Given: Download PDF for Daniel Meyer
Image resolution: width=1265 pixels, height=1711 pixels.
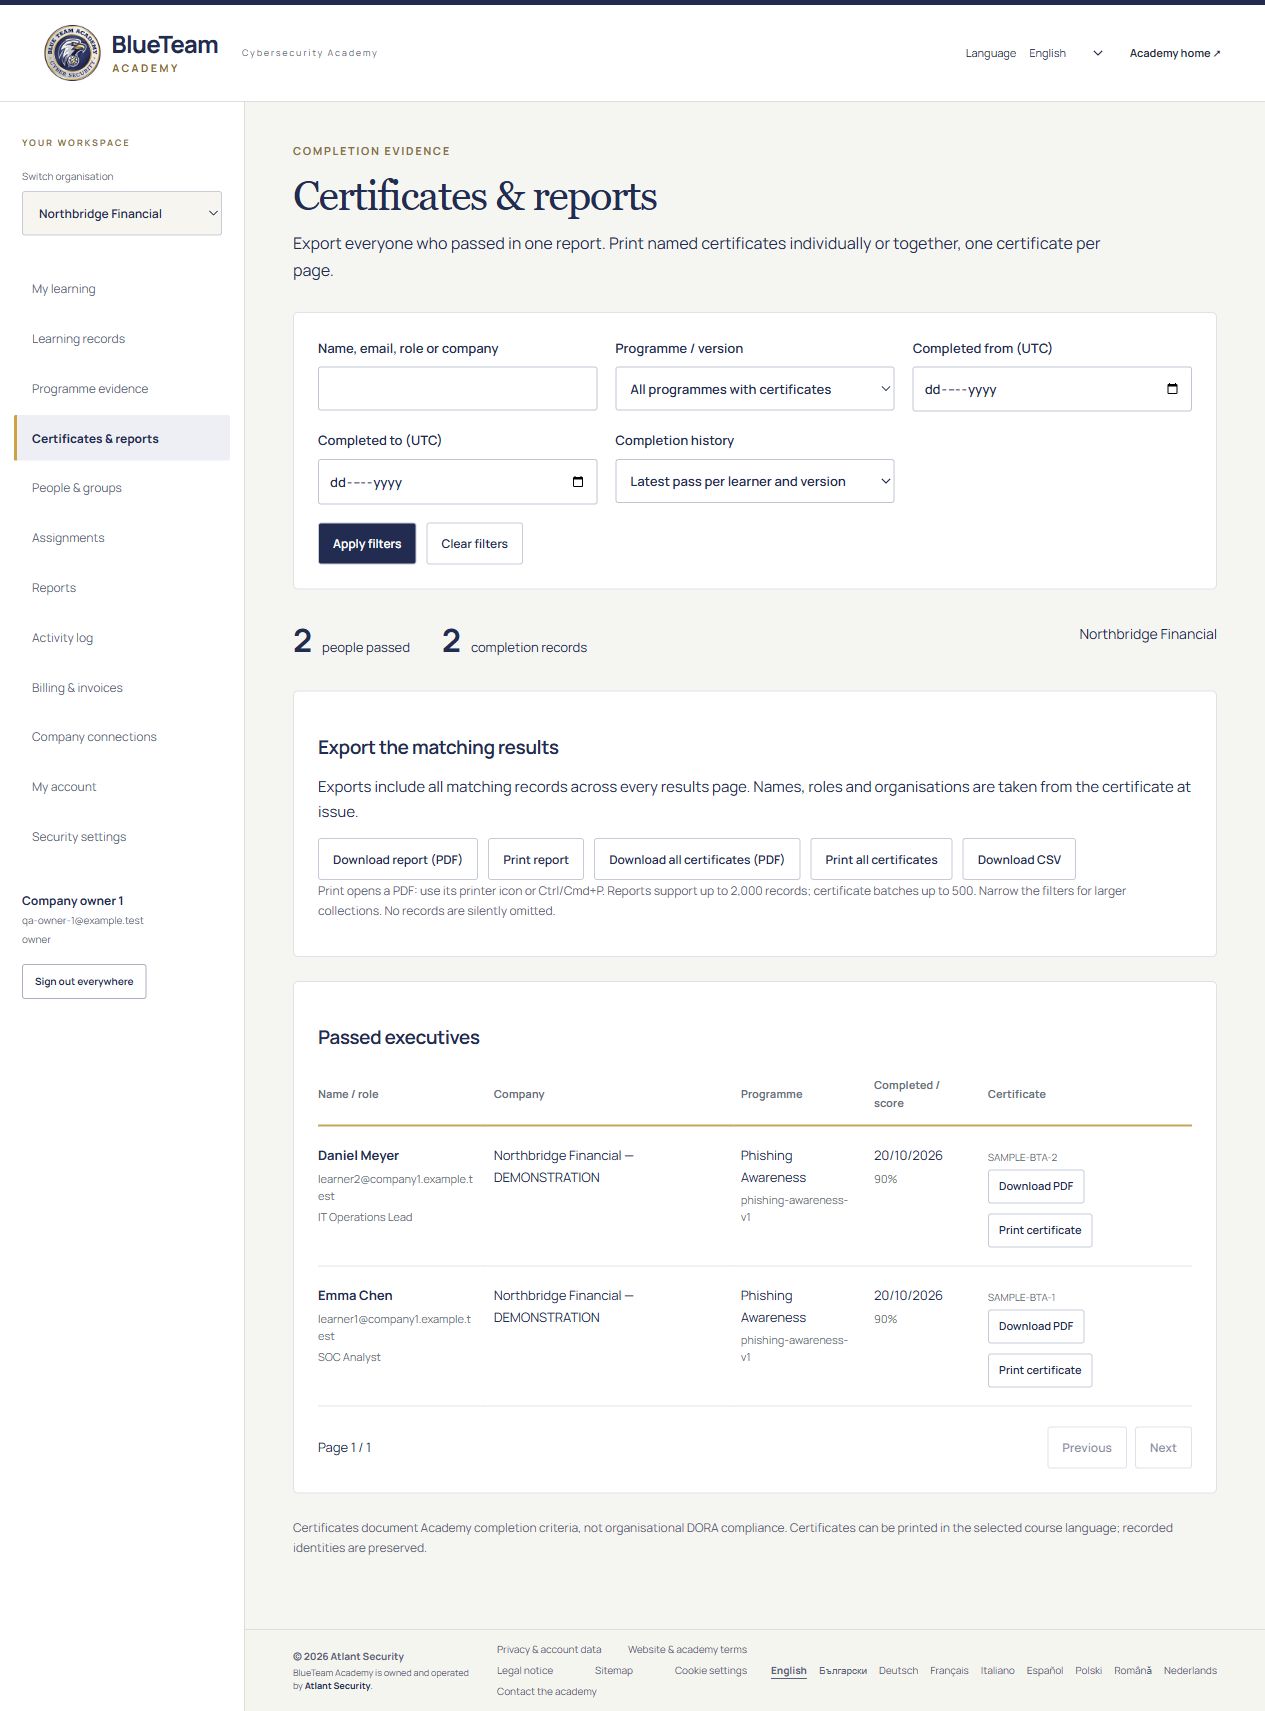Looking at the screenshot, I should click(x=1036, y=1186).
